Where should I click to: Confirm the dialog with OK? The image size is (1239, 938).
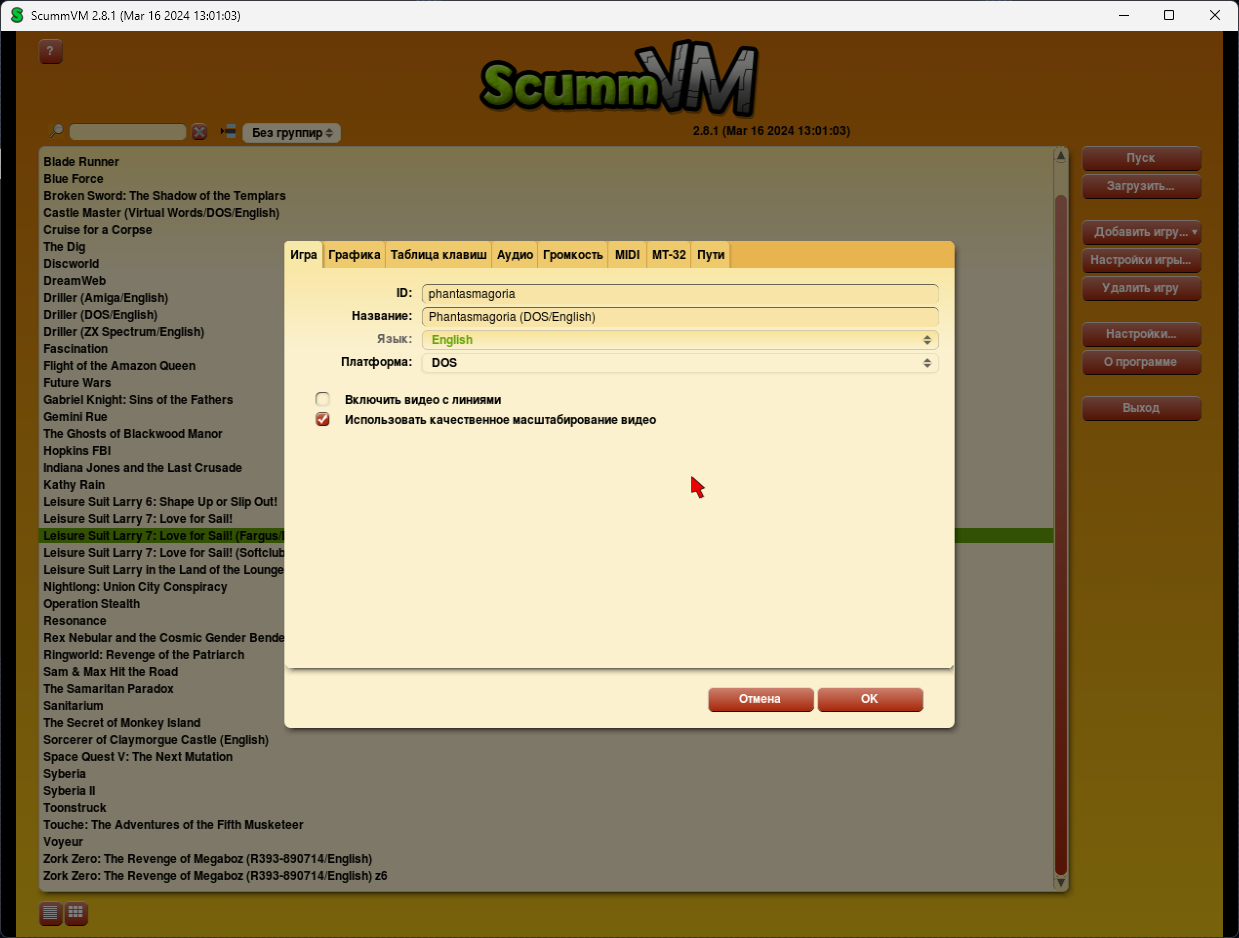[870, 699]
